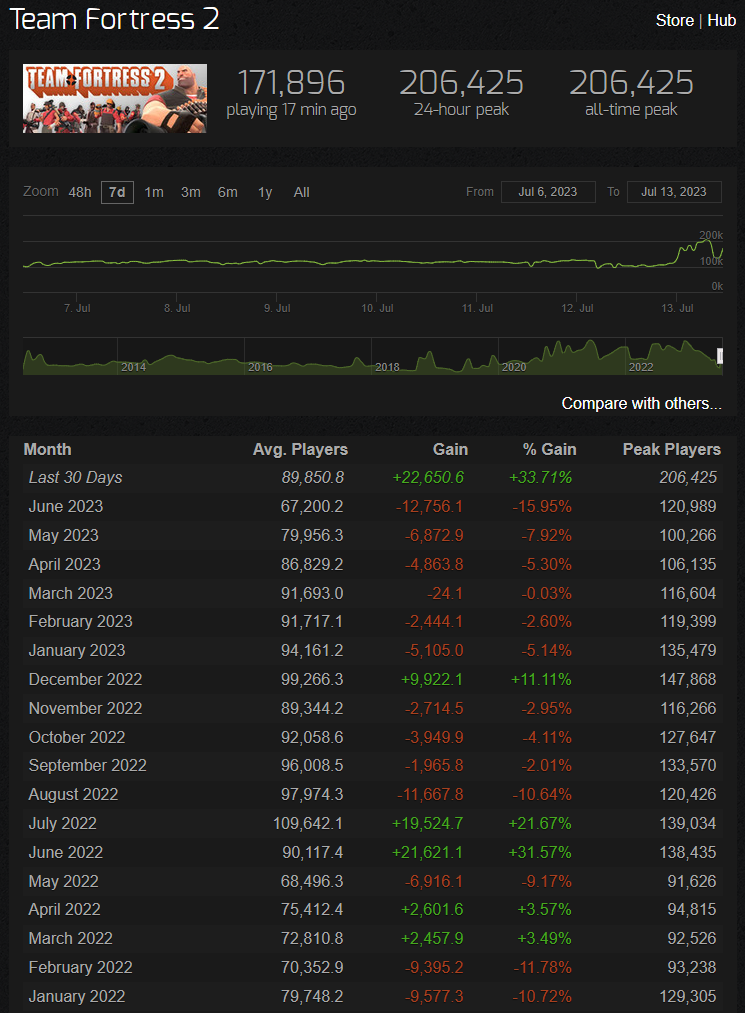
Task: Click March 2022 month cell
Action: [x=70, y=939]
